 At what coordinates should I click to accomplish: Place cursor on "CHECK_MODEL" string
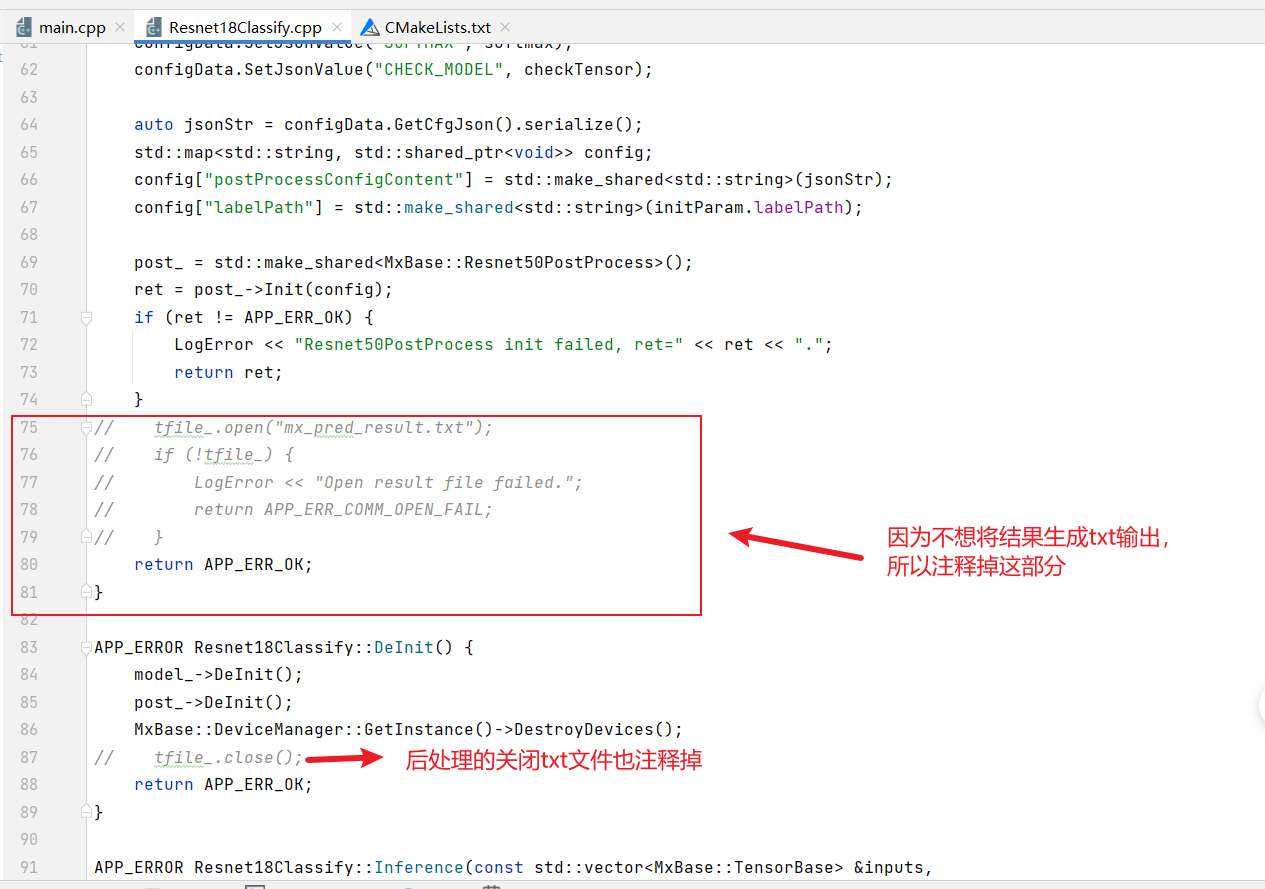(439, 70)
